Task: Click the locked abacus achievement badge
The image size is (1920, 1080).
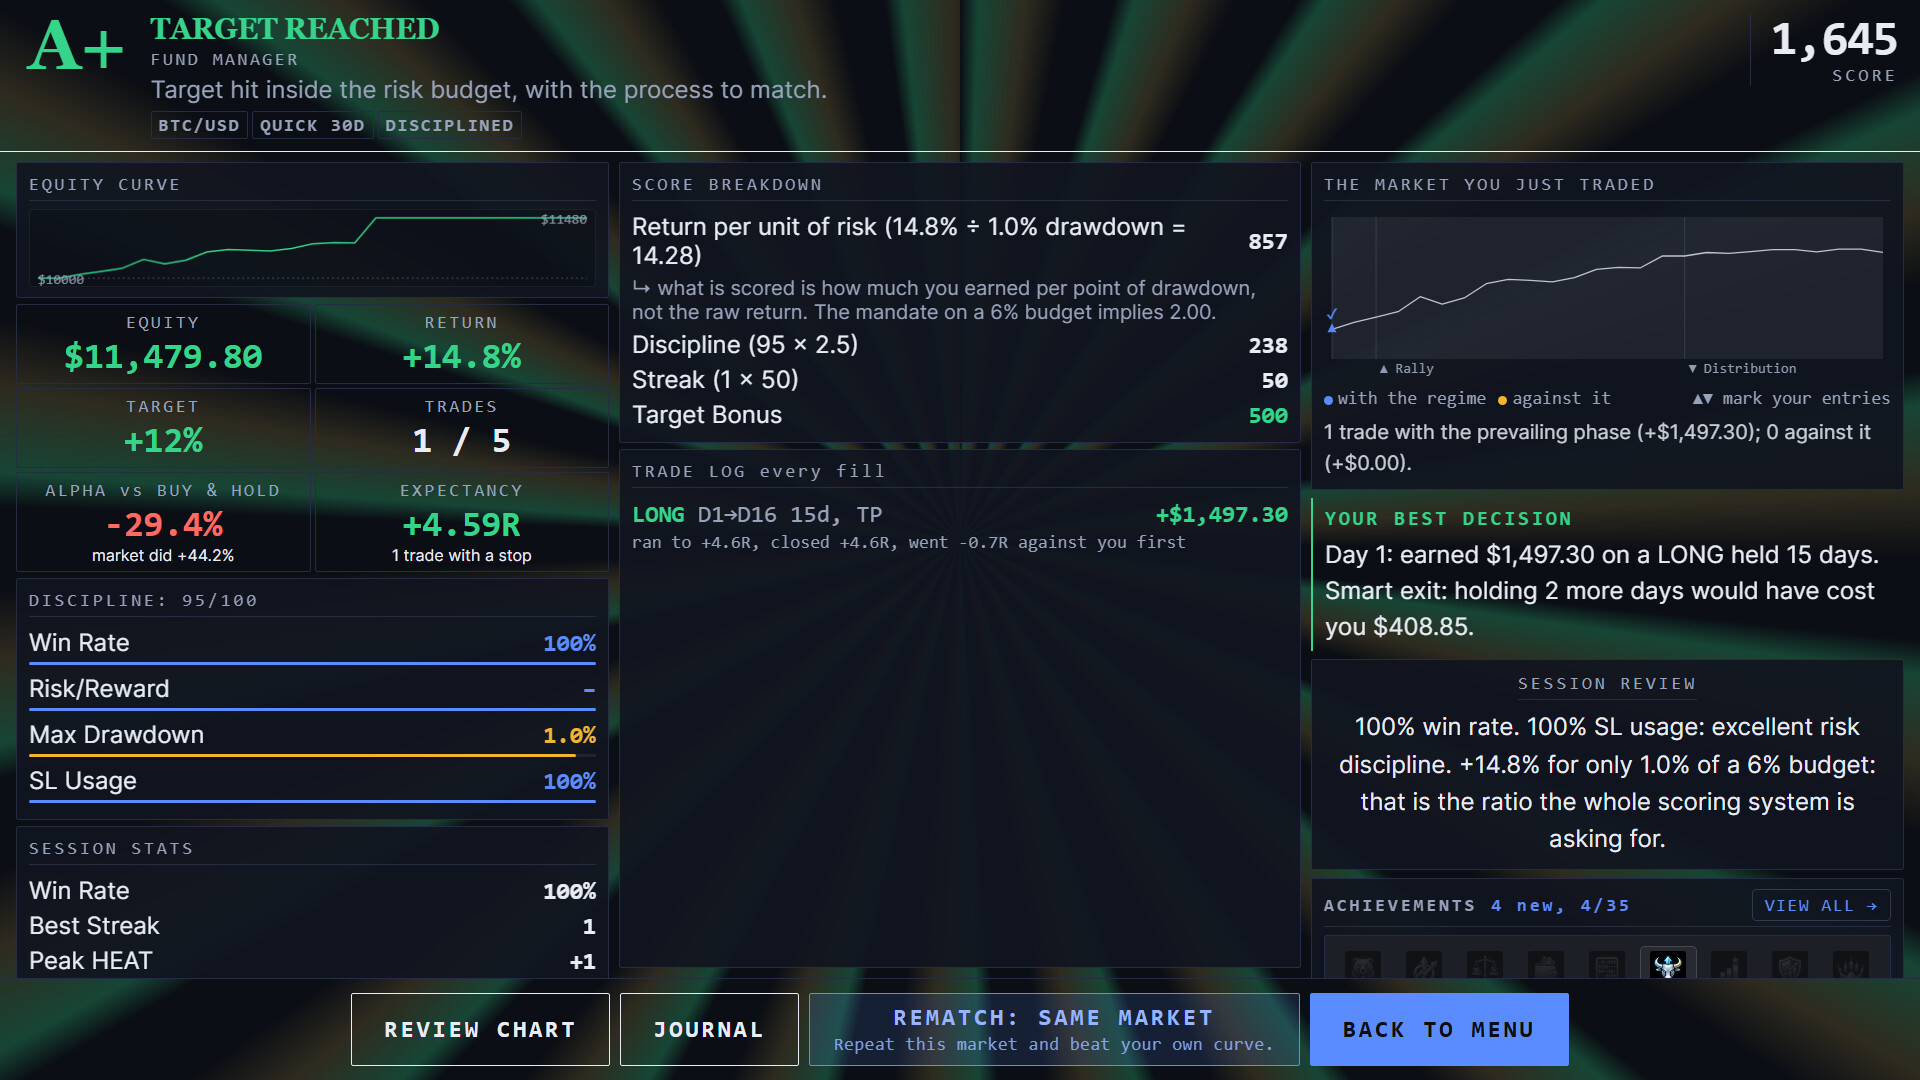Action: click(x=1607, y=965)
